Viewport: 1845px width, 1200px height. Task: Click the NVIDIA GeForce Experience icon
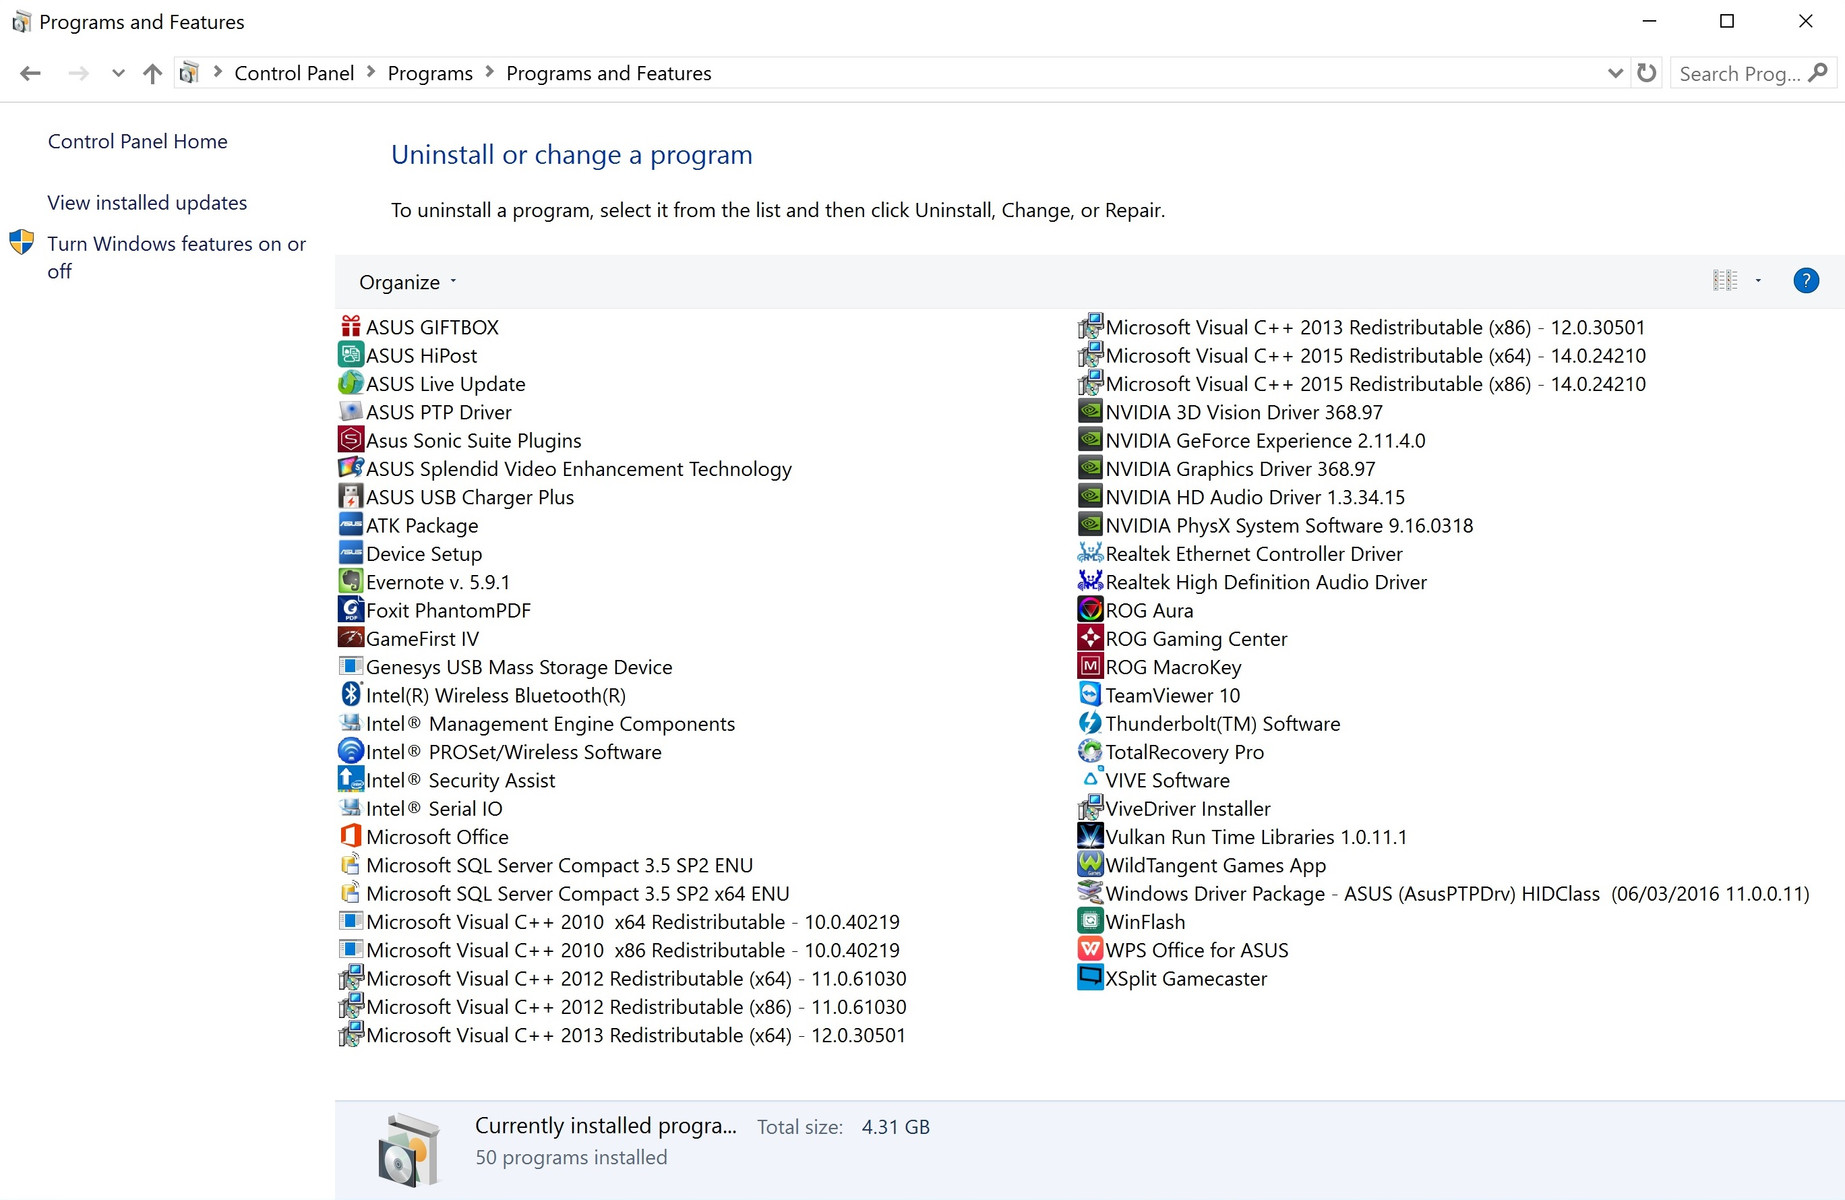pos(1090,440)
